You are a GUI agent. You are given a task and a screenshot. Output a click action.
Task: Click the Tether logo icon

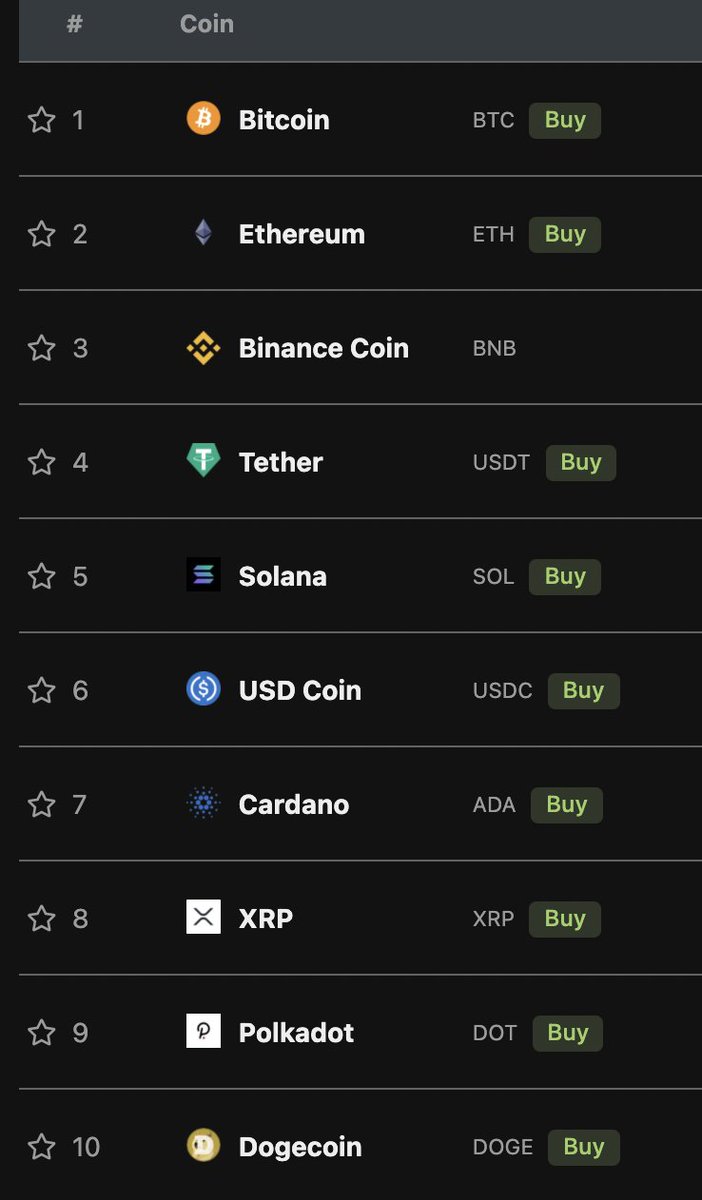203,461
